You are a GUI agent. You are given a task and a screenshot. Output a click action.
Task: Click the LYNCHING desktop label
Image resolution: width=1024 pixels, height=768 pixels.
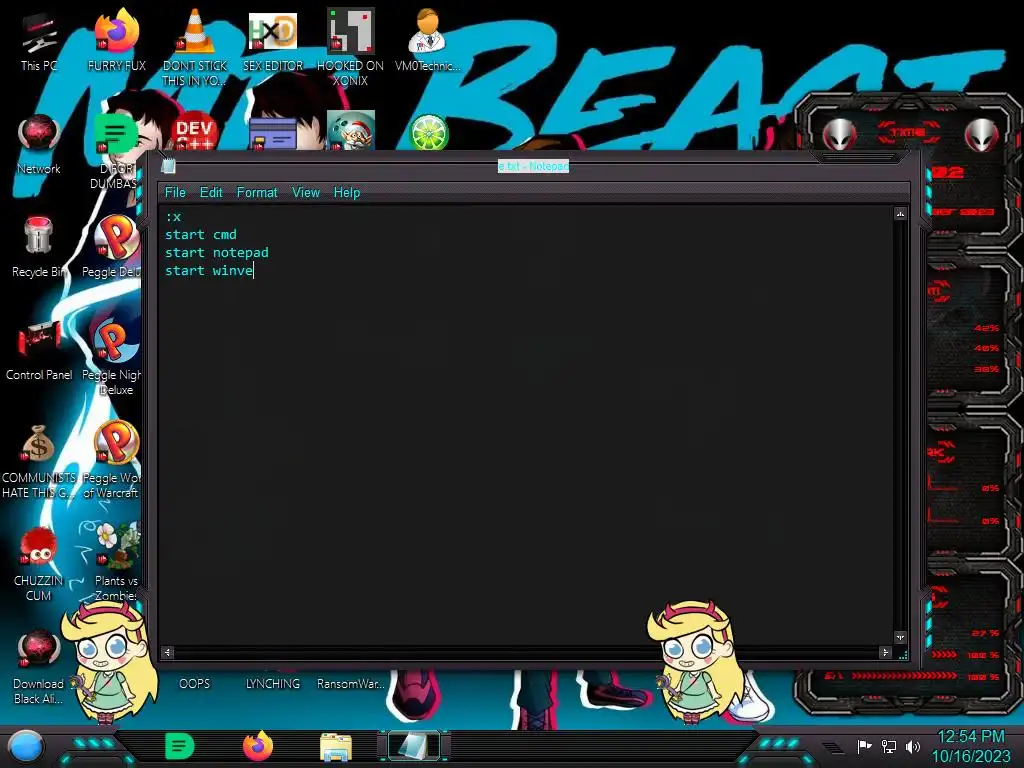[x=272, y=684]
